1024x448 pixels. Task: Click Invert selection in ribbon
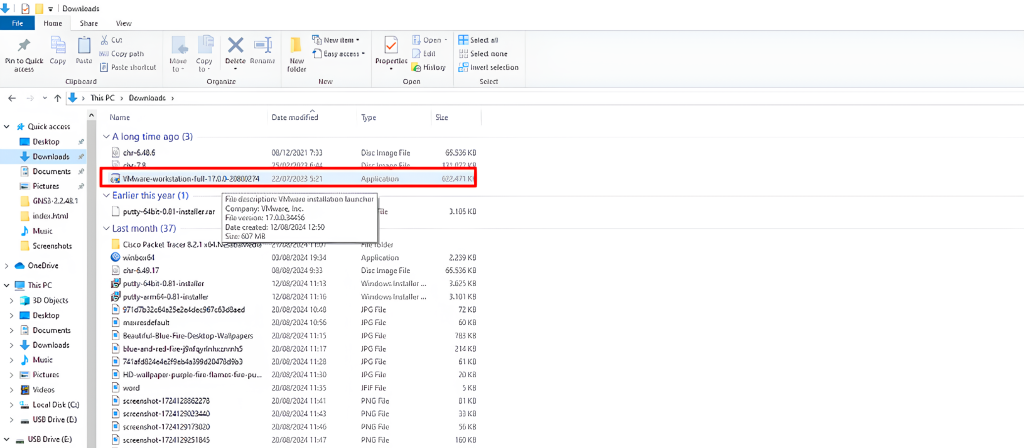pyautogui.click(x=487, y=67)
